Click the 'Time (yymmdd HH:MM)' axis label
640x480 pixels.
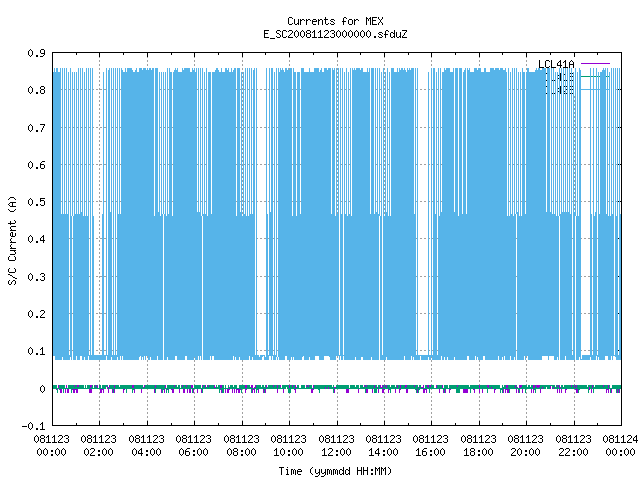point(335,471)
